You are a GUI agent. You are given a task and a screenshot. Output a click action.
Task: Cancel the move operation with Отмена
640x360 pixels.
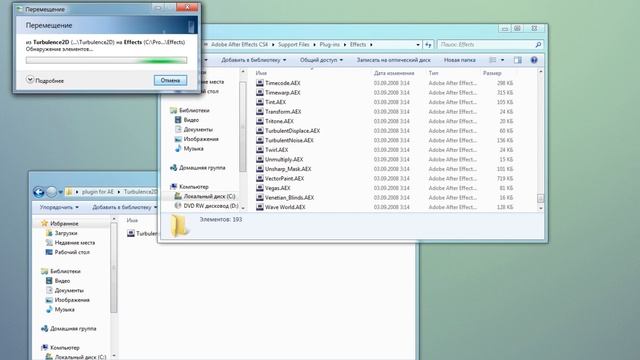(170, 80)
